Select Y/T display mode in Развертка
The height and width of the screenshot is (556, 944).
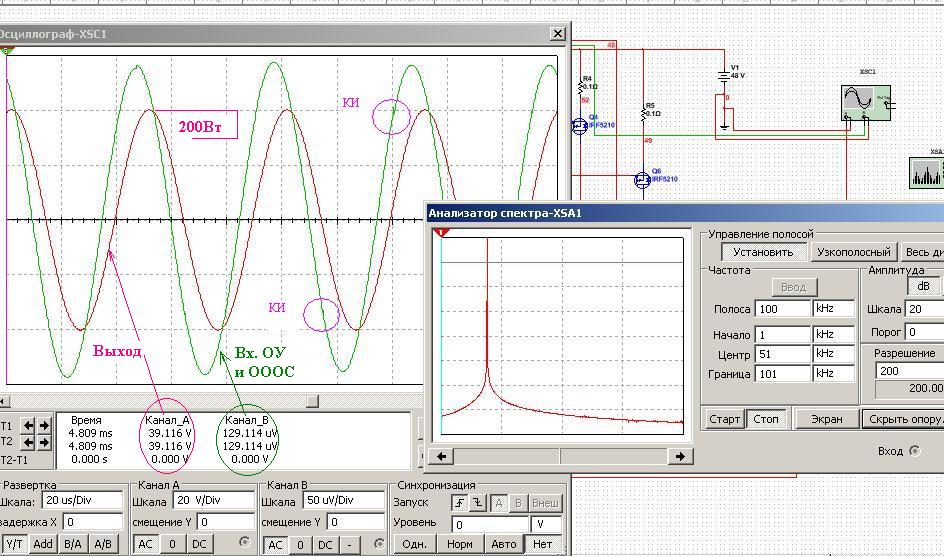coord(14,544)
